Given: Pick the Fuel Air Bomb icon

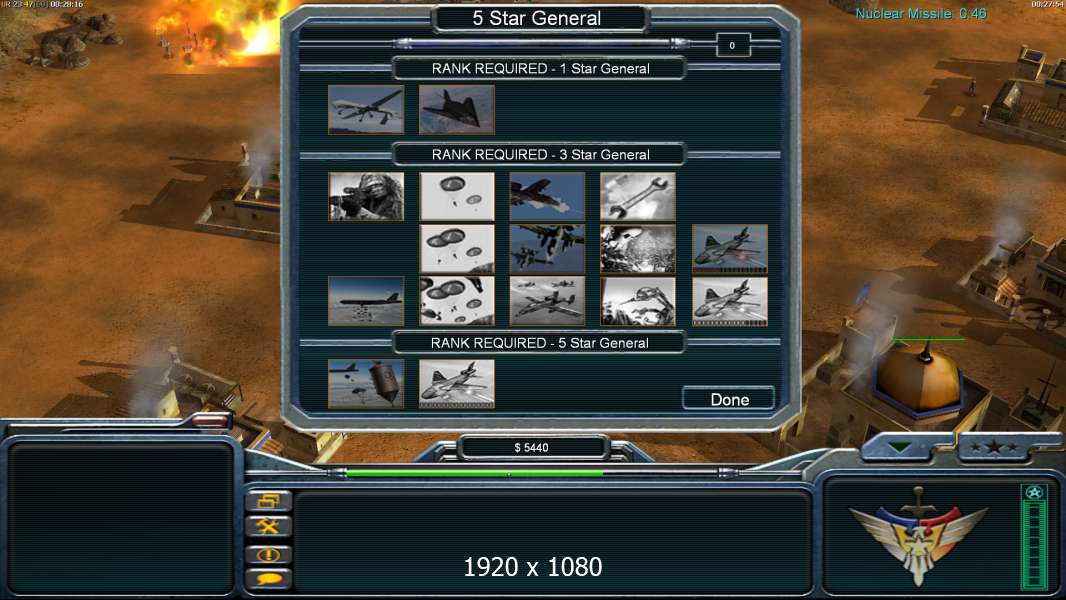Looking at the screenshot, I should coord(366,384).
